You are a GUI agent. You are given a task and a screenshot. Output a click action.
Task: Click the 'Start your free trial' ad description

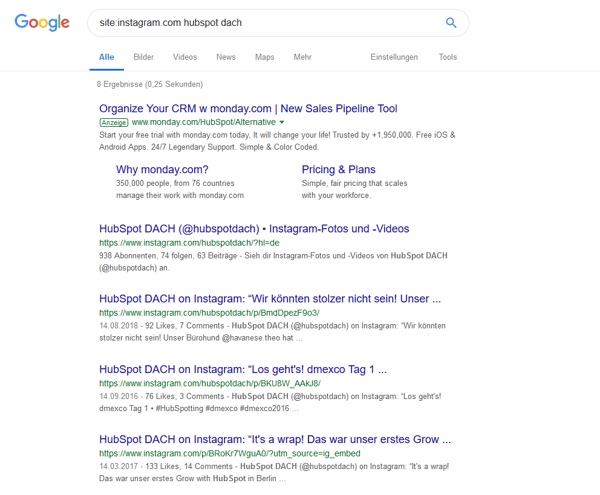[277, 141]
